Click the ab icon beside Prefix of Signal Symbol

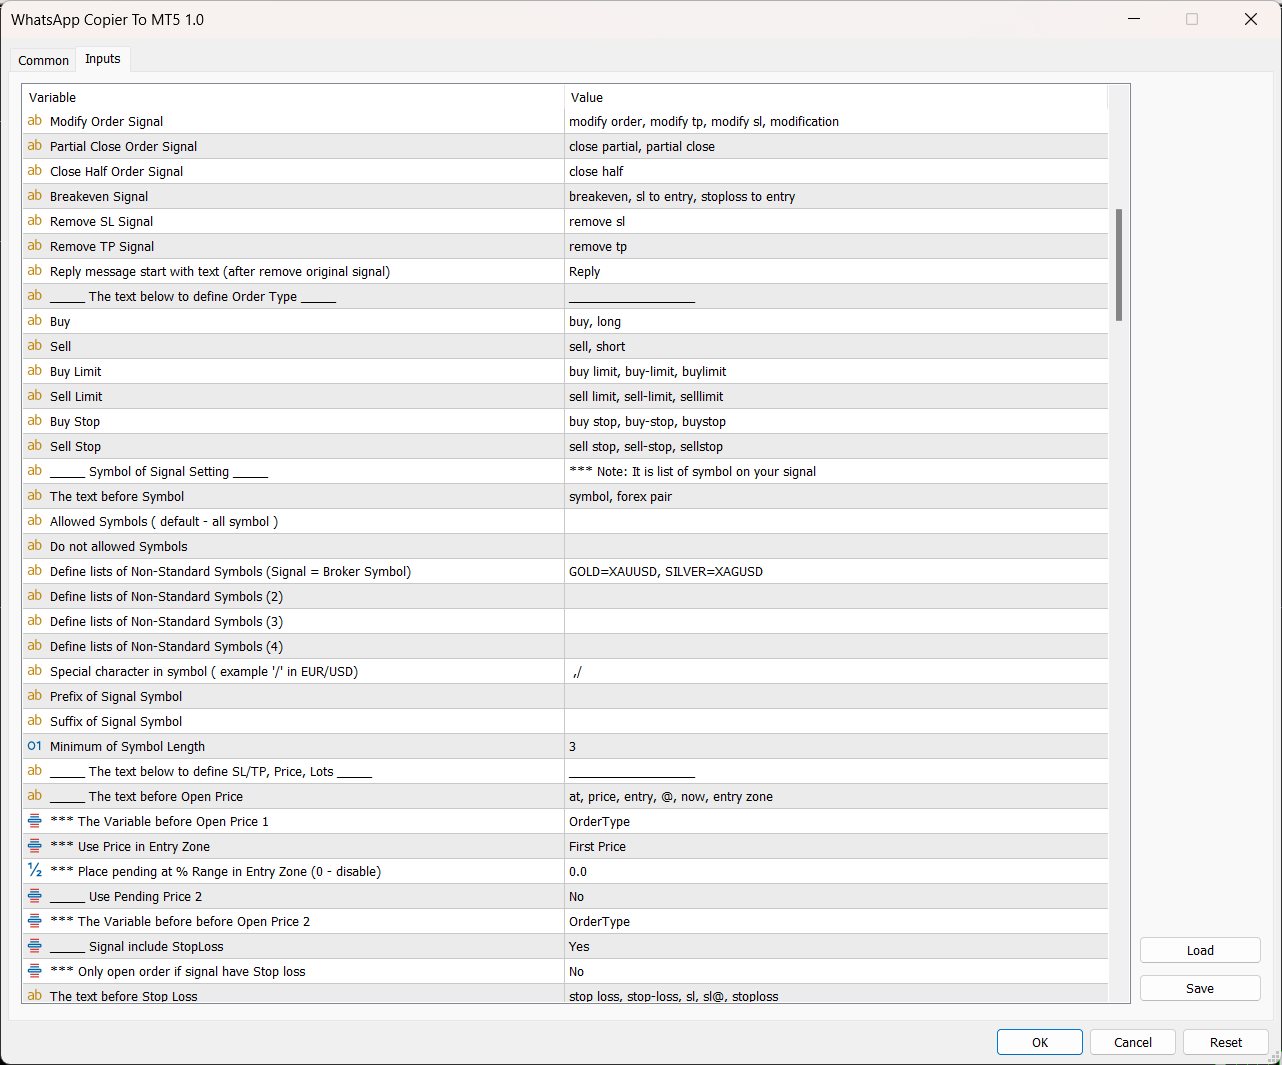coord(35,696)
